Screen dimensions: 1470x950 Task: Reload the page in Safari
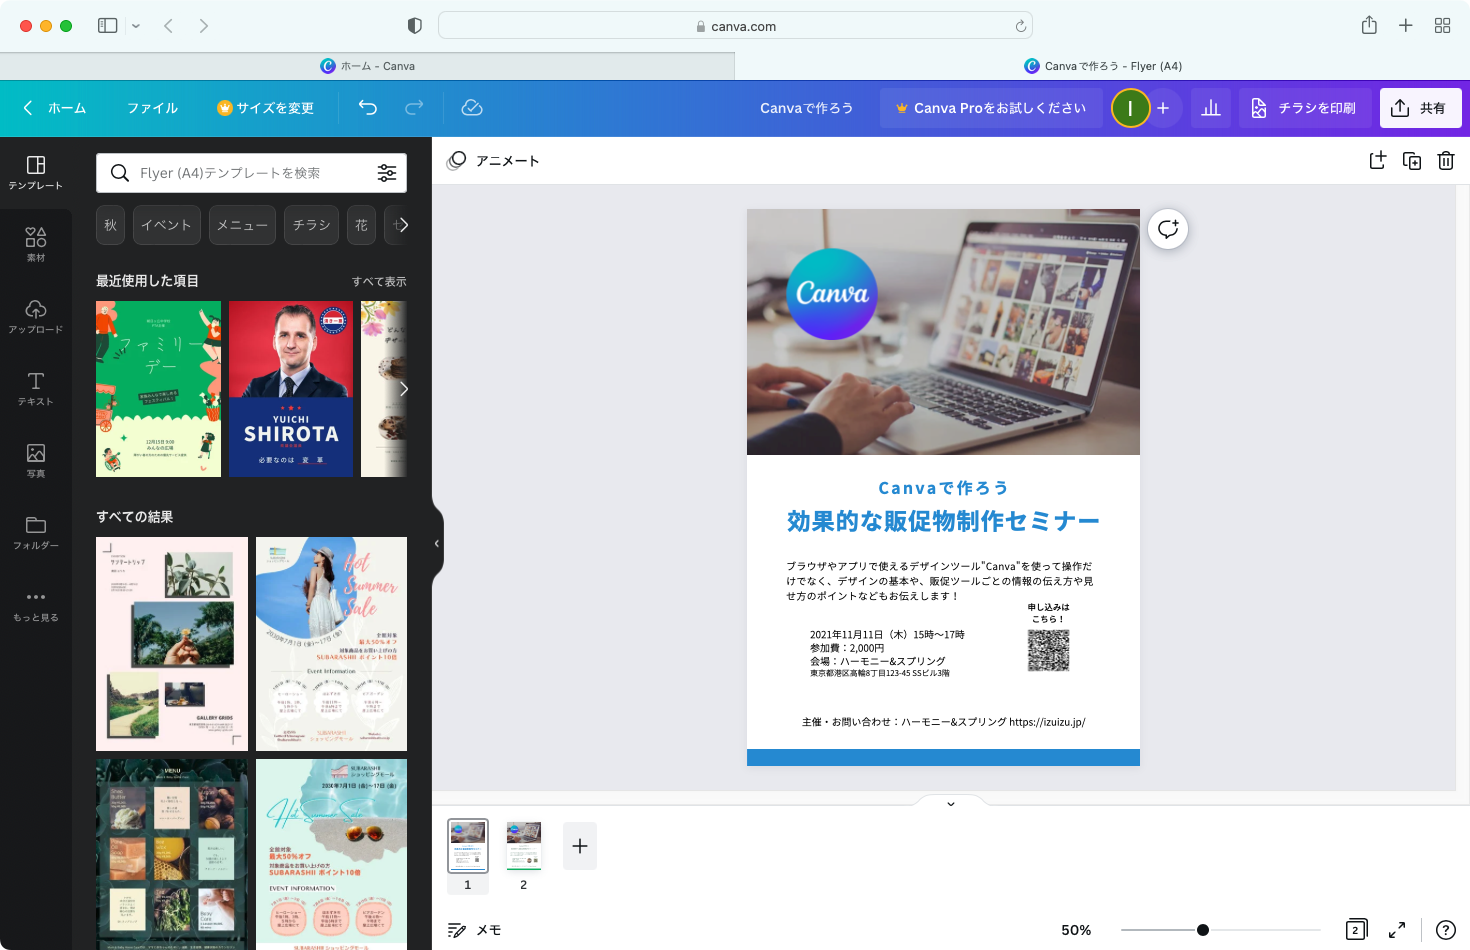[1020, 26]
